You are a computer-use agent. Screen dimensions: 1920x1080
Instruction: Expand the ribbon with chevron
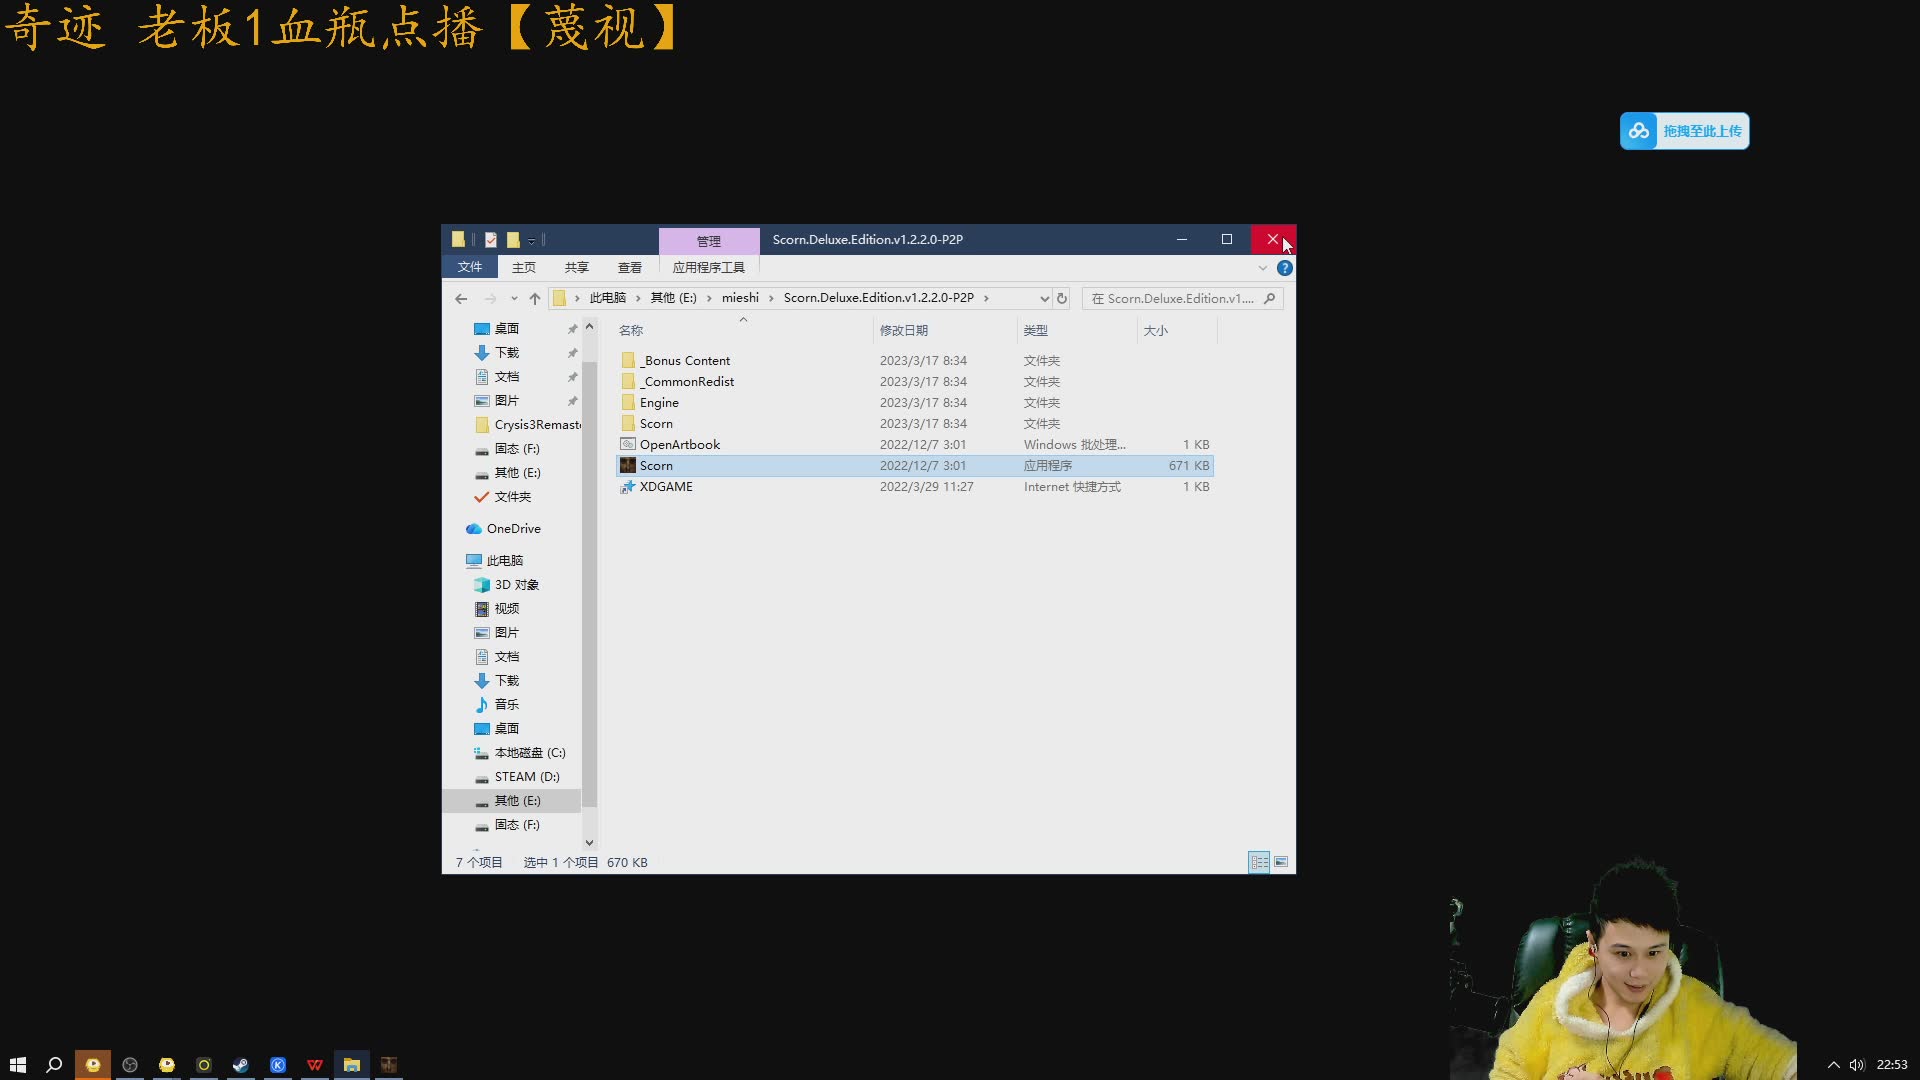point(1263,268)
